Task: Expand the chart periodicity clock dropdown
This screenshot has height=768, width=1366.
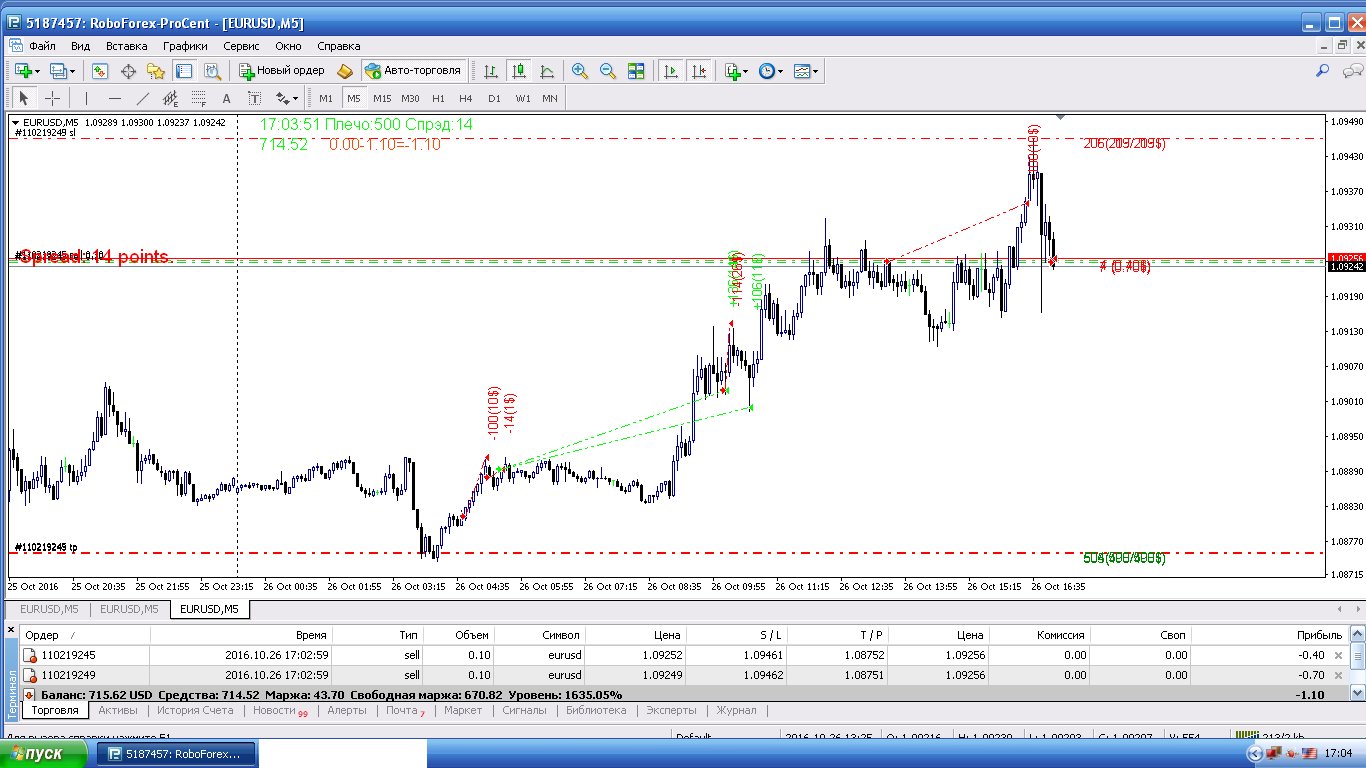Action: [771, 71]
